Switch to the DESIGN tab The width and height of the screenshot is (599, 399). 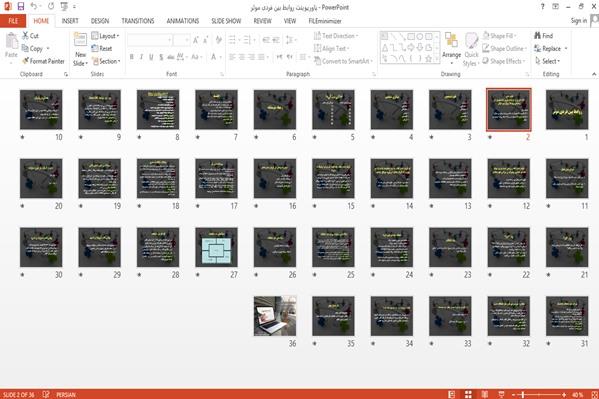100,21
